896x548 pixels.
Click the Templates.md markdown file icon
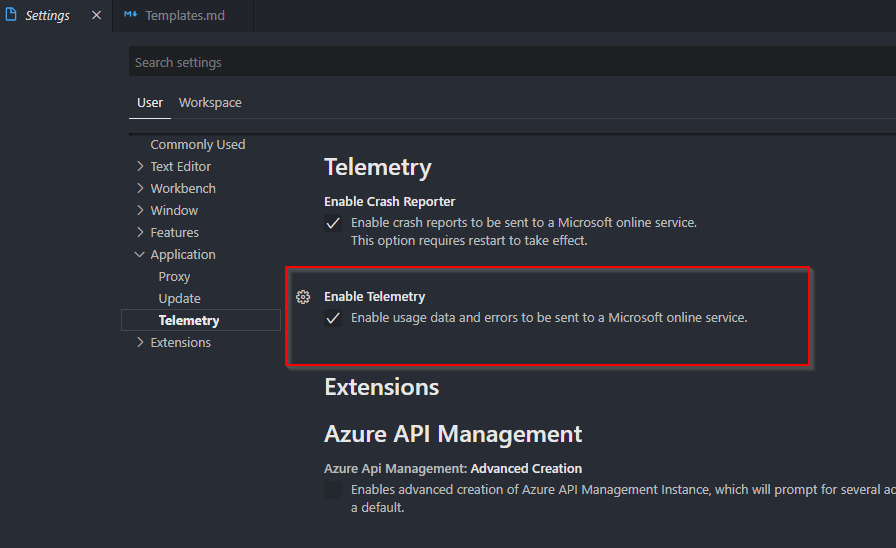point(130,15)
